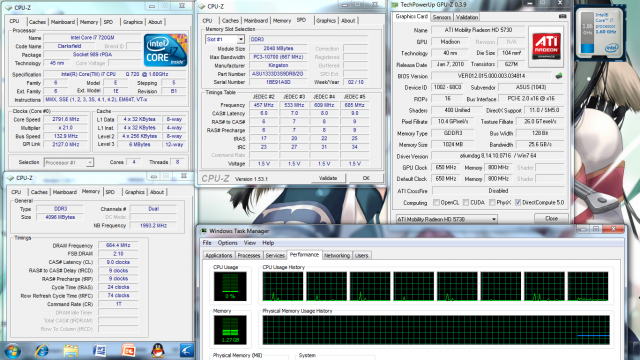Click title bar icon of CPU-Z Memory window

(x=9, y=178)
